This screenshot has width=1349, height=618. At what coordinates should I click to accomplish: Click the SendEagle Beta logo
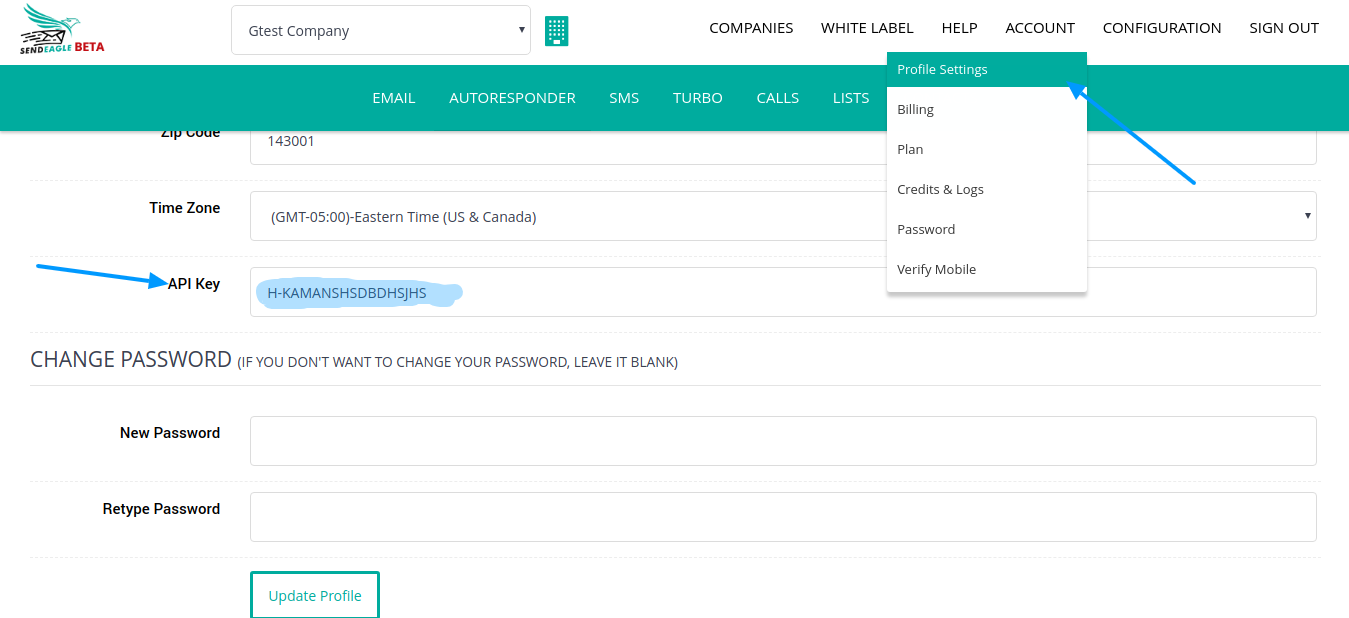pyautogui.click(x=62, y=29)
